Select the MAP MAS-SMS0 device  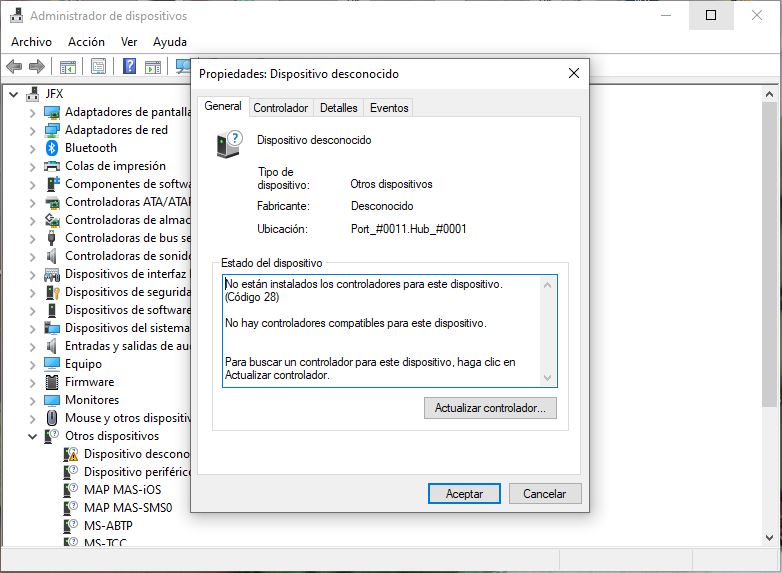coord(128,508)
